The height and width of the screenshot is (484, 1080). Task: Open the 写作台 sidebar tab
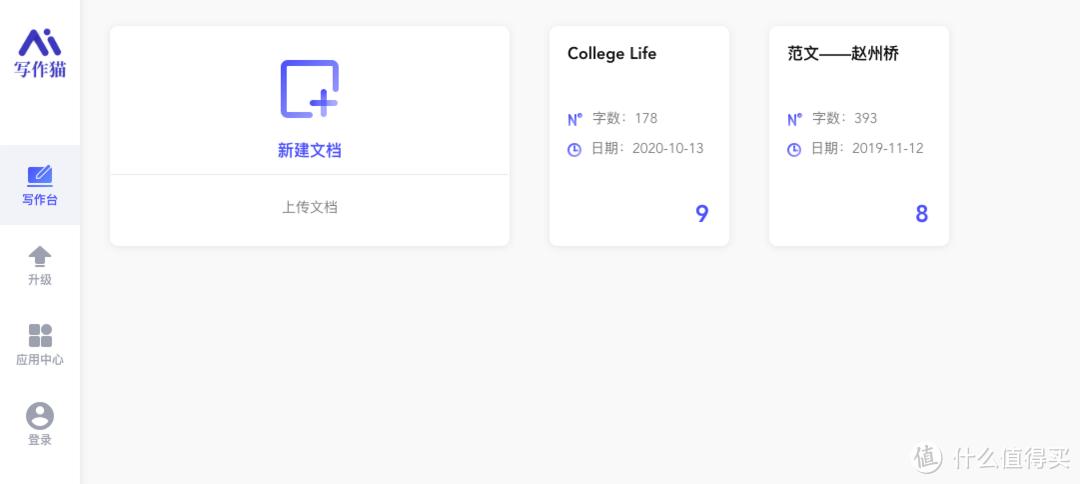pyautogui.click(x=40, y=186)
